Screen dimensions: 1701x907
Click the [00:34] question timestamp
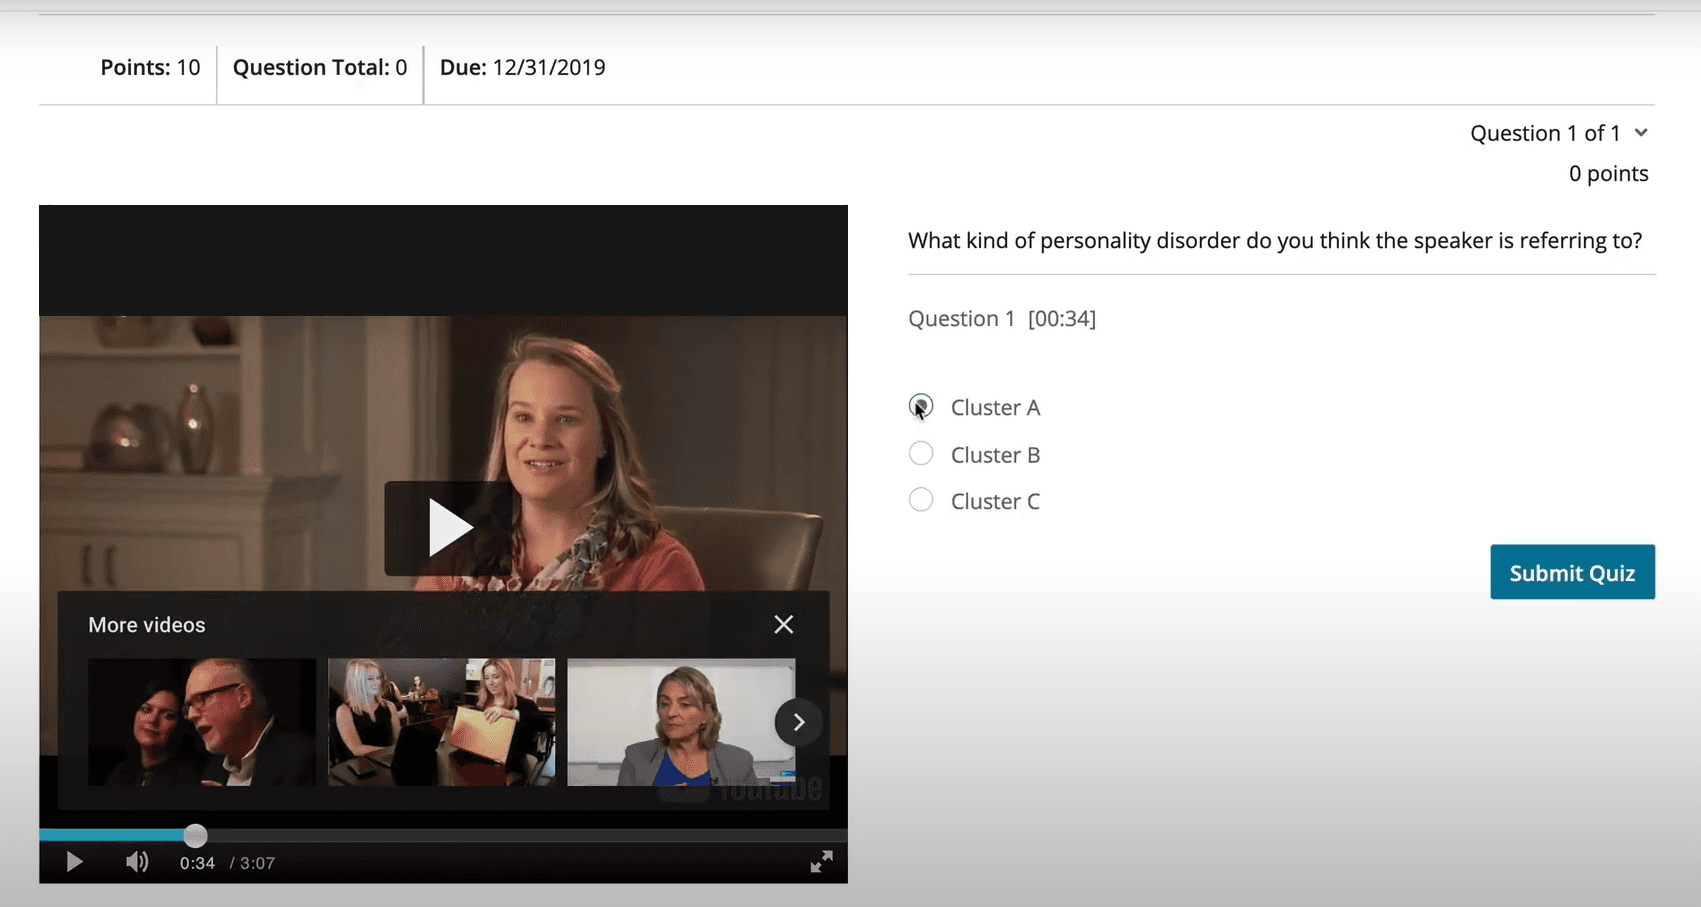(1061, 319)
